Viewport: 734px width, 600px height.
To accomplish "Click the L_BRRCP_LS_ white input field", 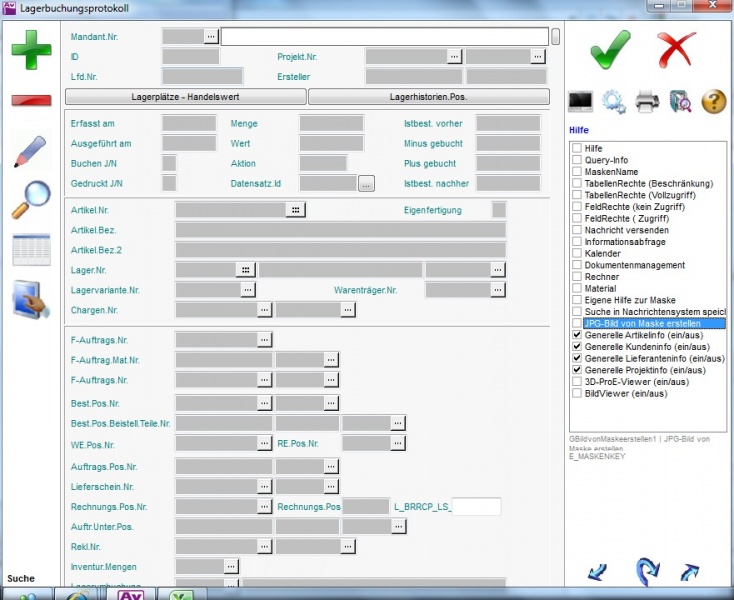I will (476, 507).
